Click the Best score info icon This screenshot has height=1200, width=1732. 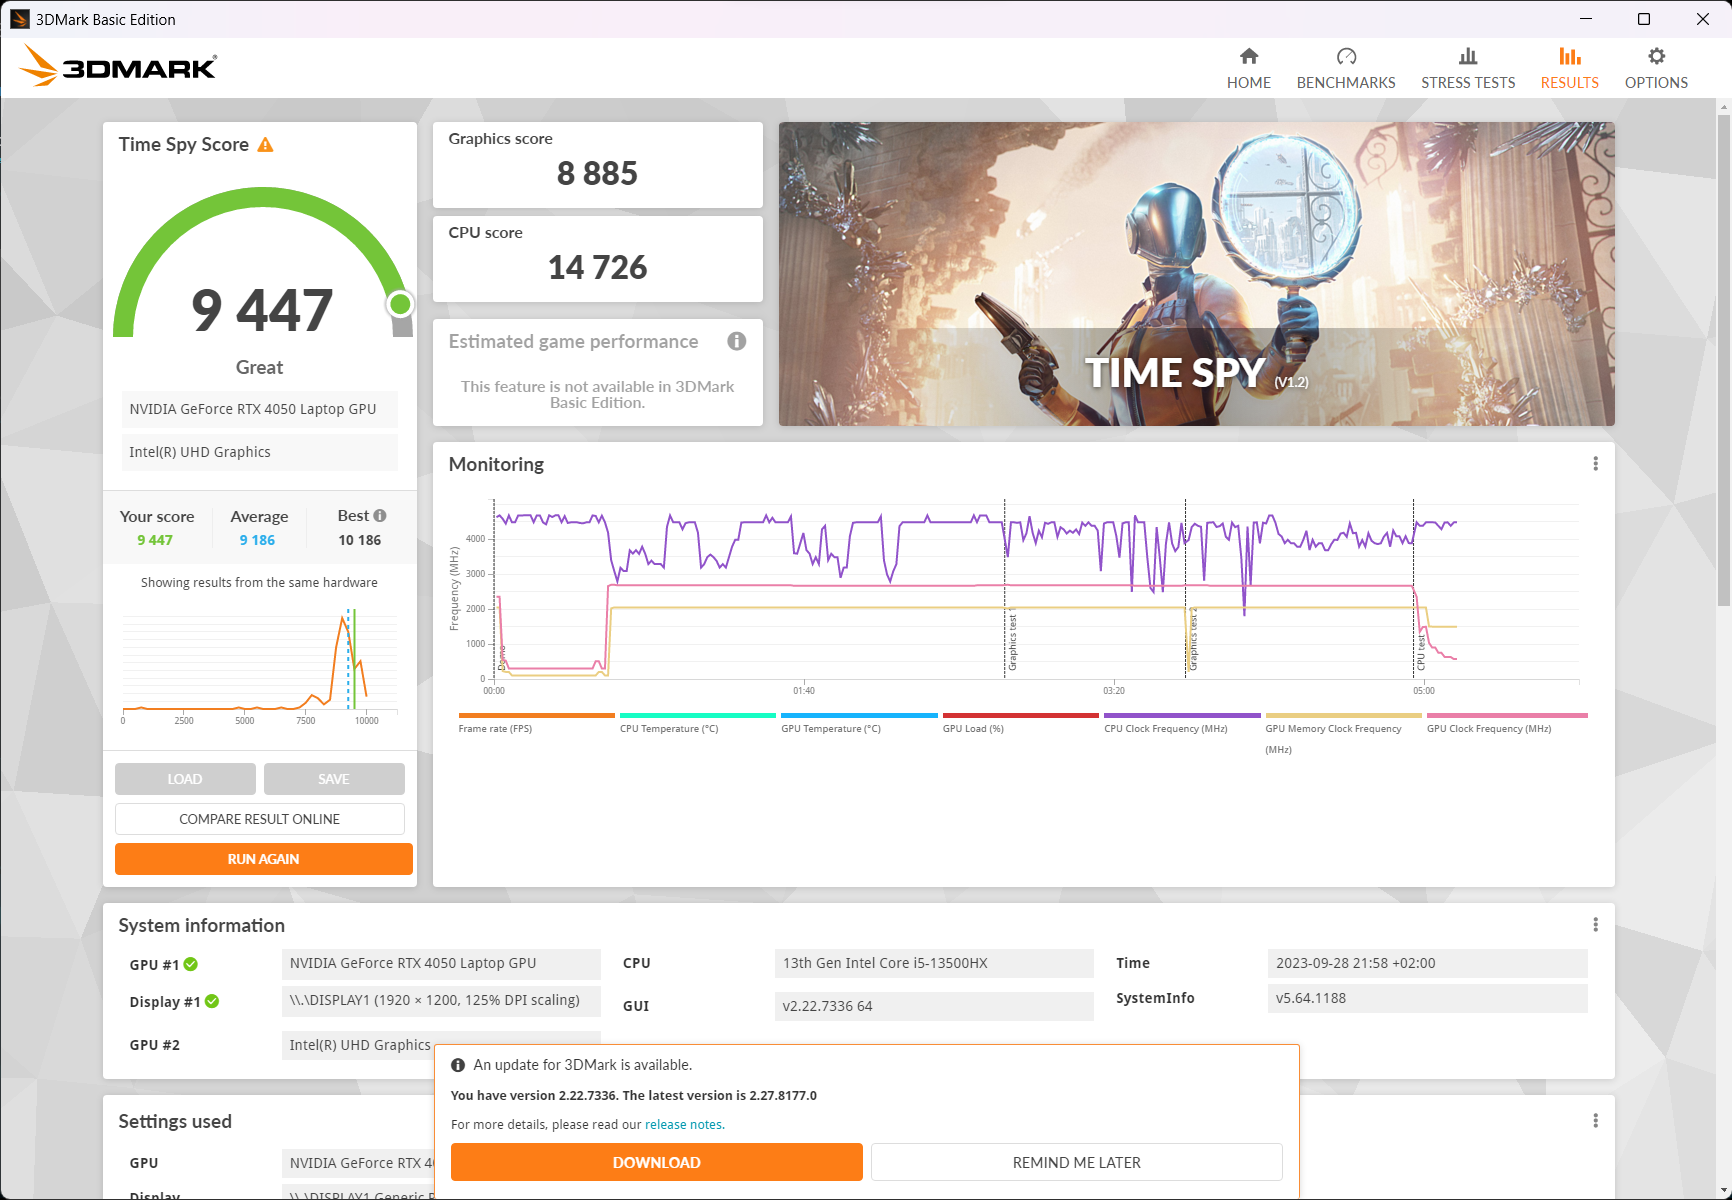[380, 516]
